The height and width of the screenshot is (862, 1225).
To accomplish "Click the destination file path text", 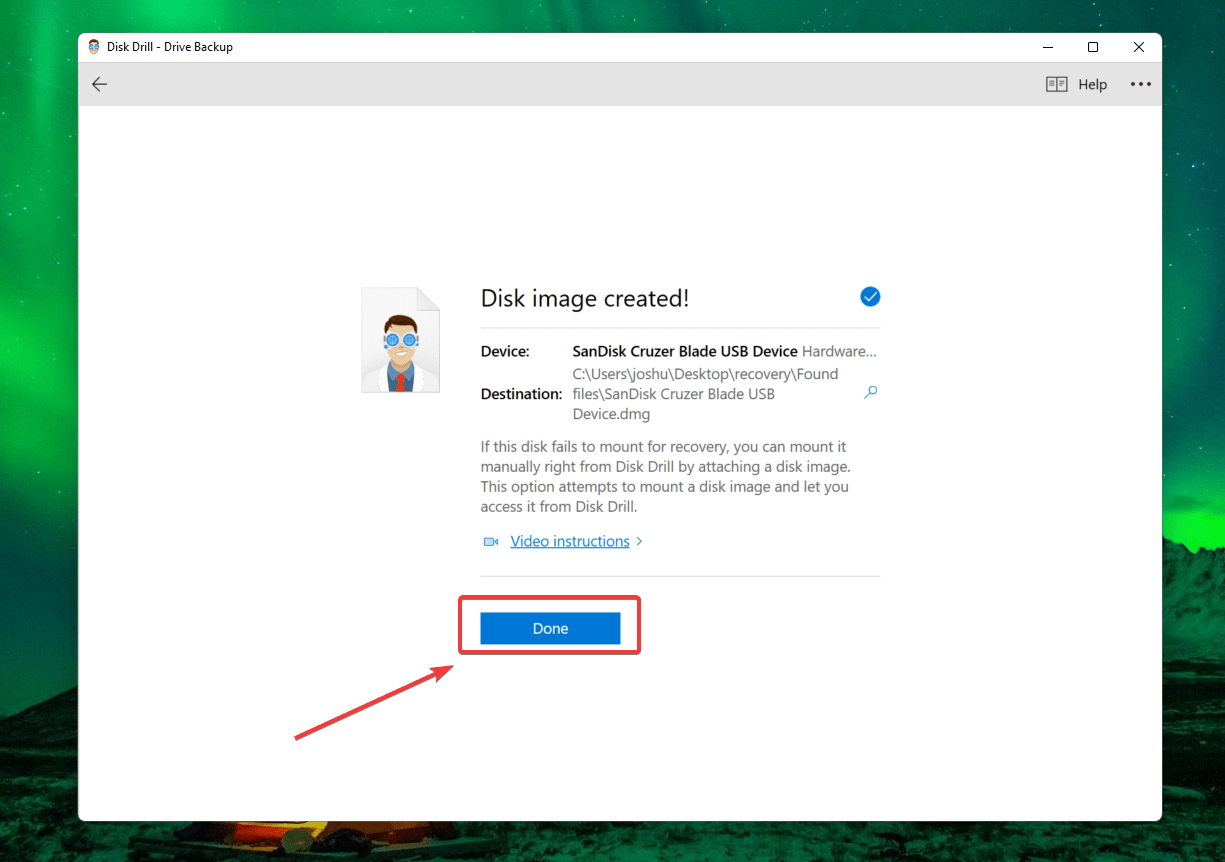I will click(x=706, y=393).
